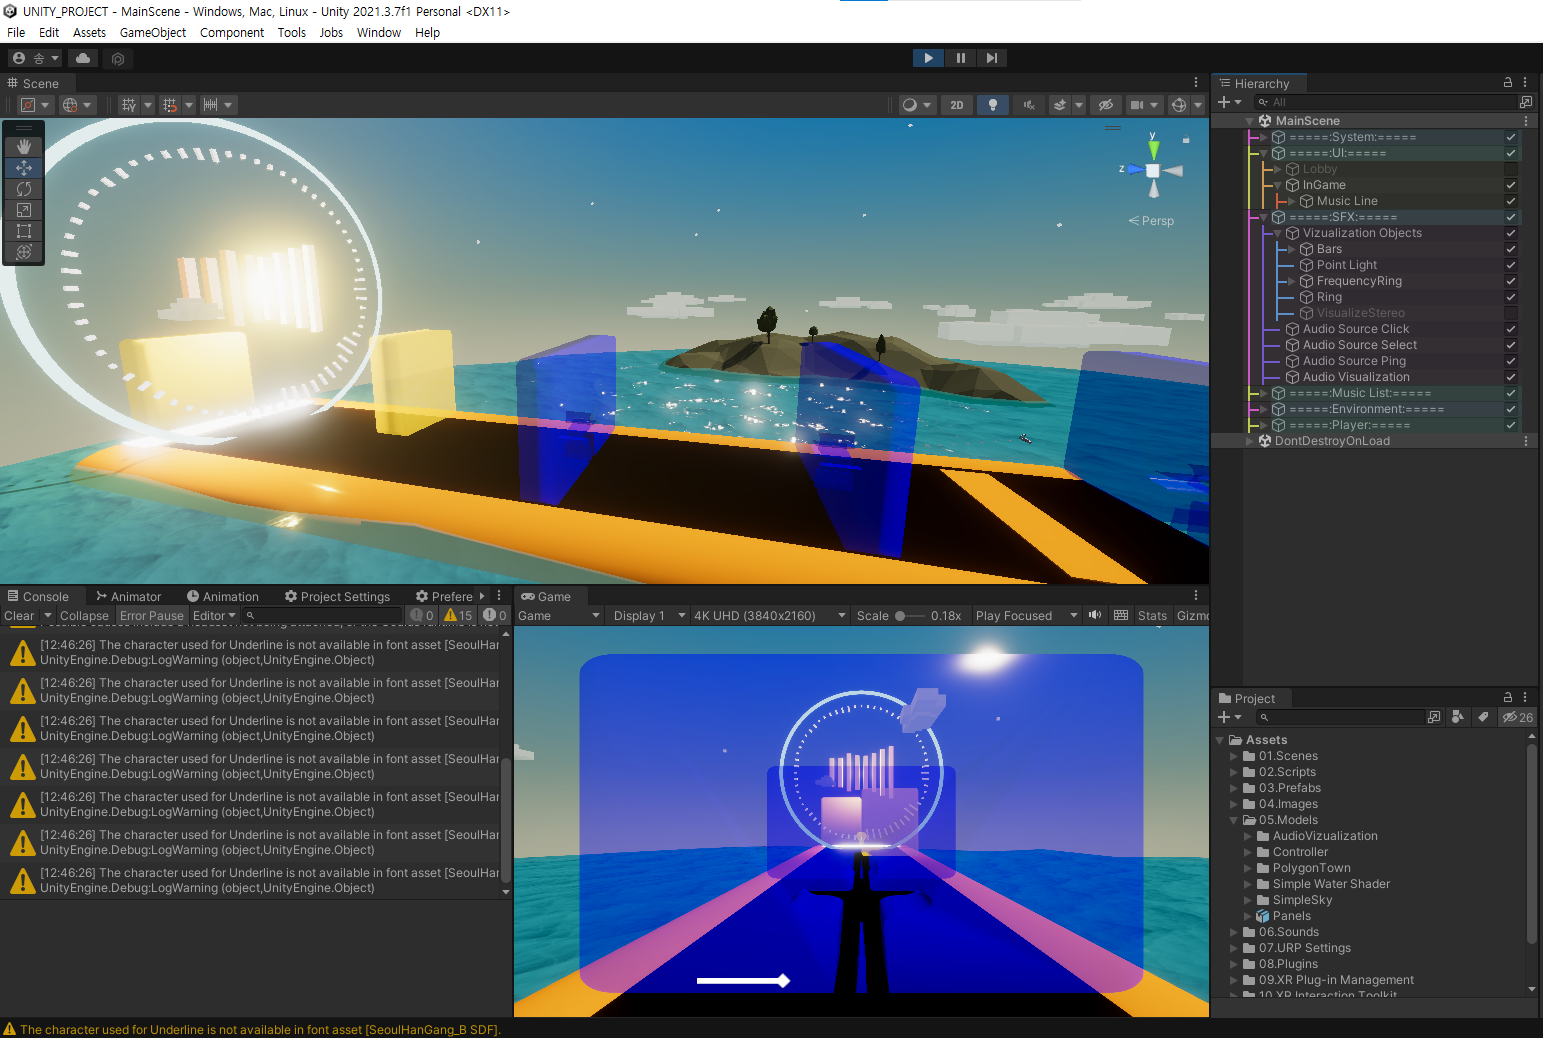Screen dimensions: 1543x1038
Task: Select the Rect transform tool
Action: [x=24, y=231]
